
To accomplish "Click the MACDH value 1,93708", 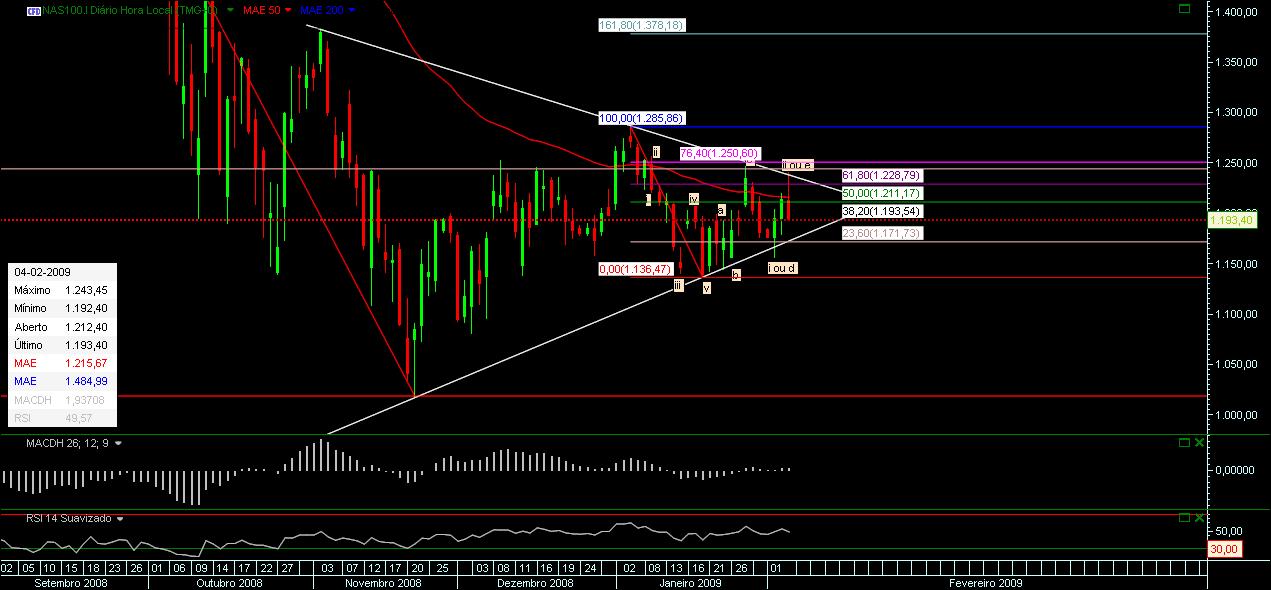I will tap(85, 398).
